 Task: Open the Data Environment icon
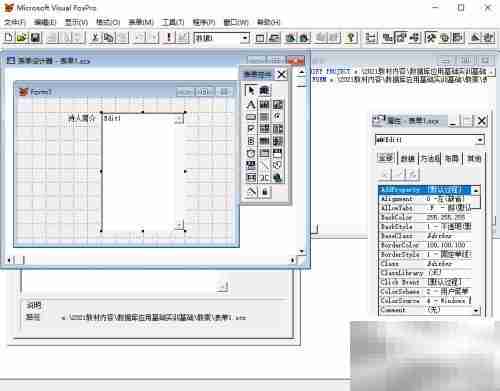coord(387,38)
